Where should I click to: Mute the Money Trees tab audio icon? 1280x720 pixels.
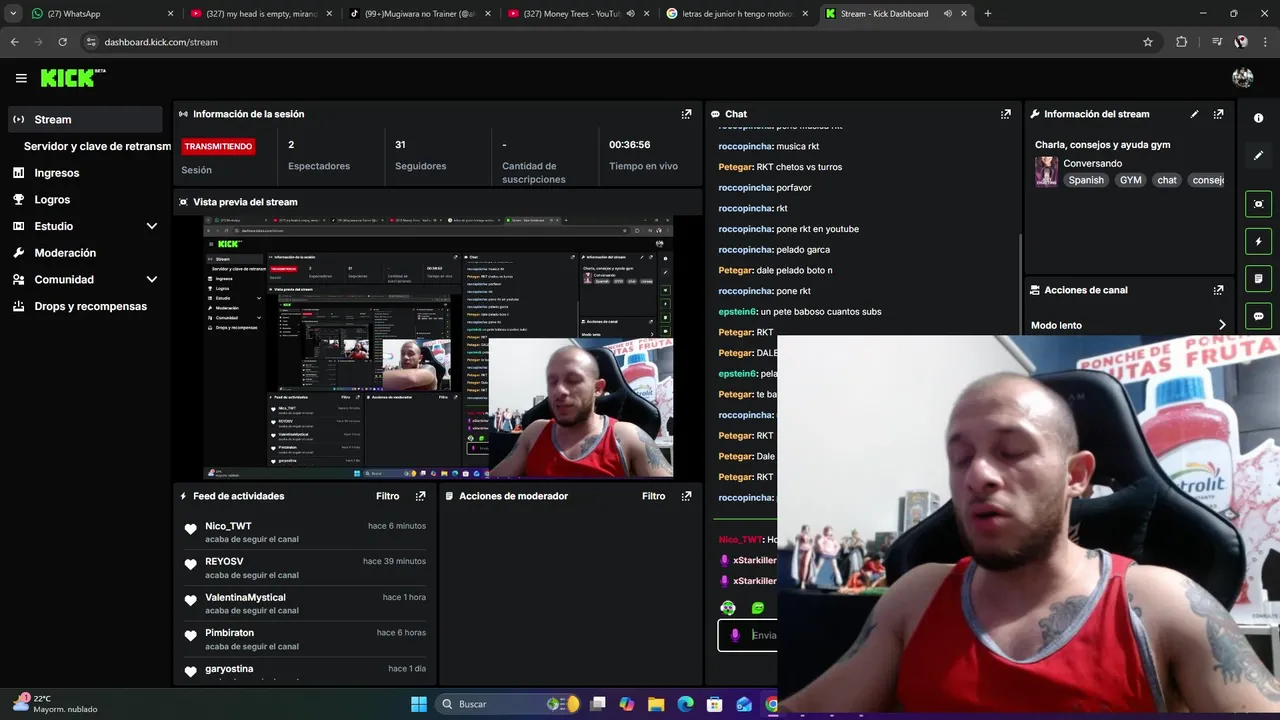630,14
